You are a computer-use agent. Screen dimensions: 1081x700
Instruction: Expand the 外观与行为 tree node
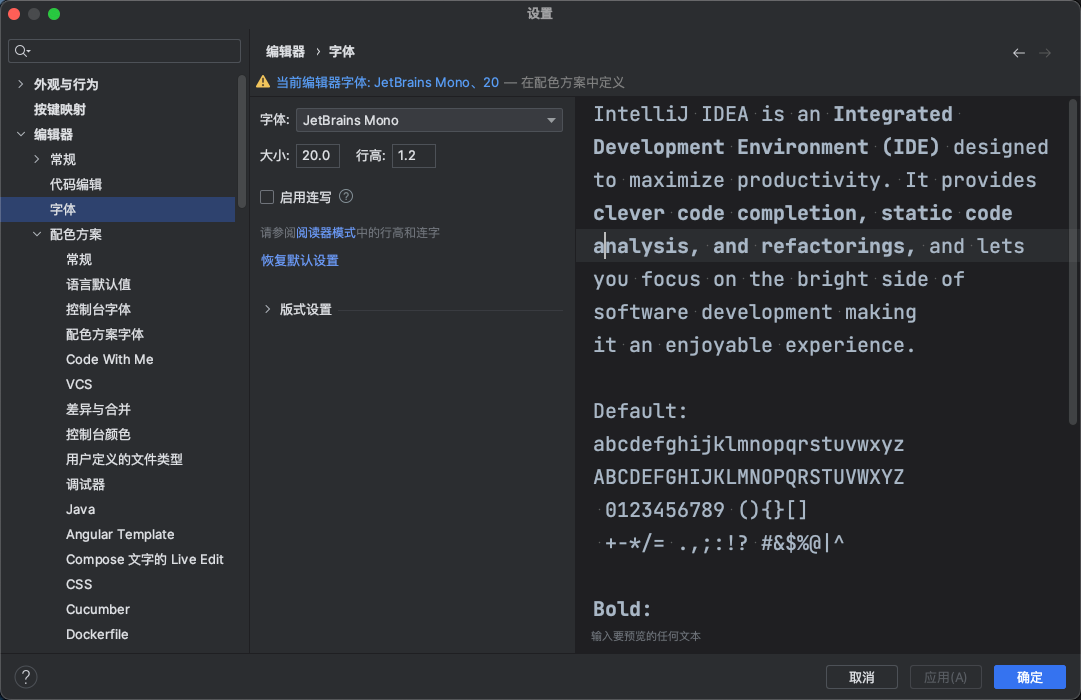tap(21, 84)
